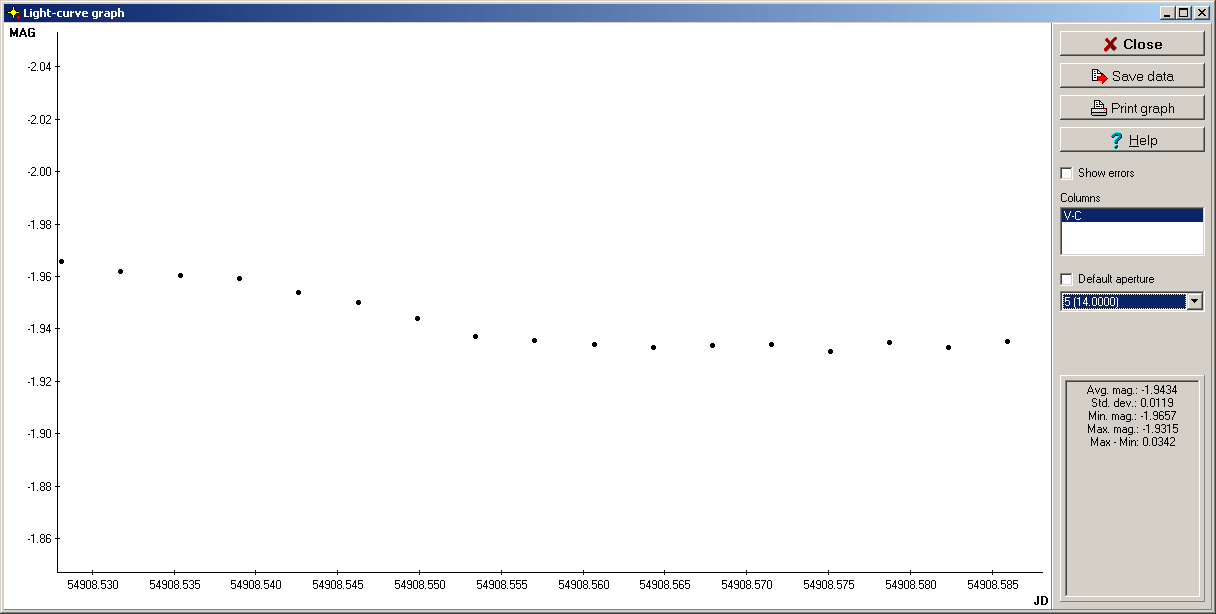Save data using the disk icon button
This screenshot has width=1216, height=614.
[1132, 76]
